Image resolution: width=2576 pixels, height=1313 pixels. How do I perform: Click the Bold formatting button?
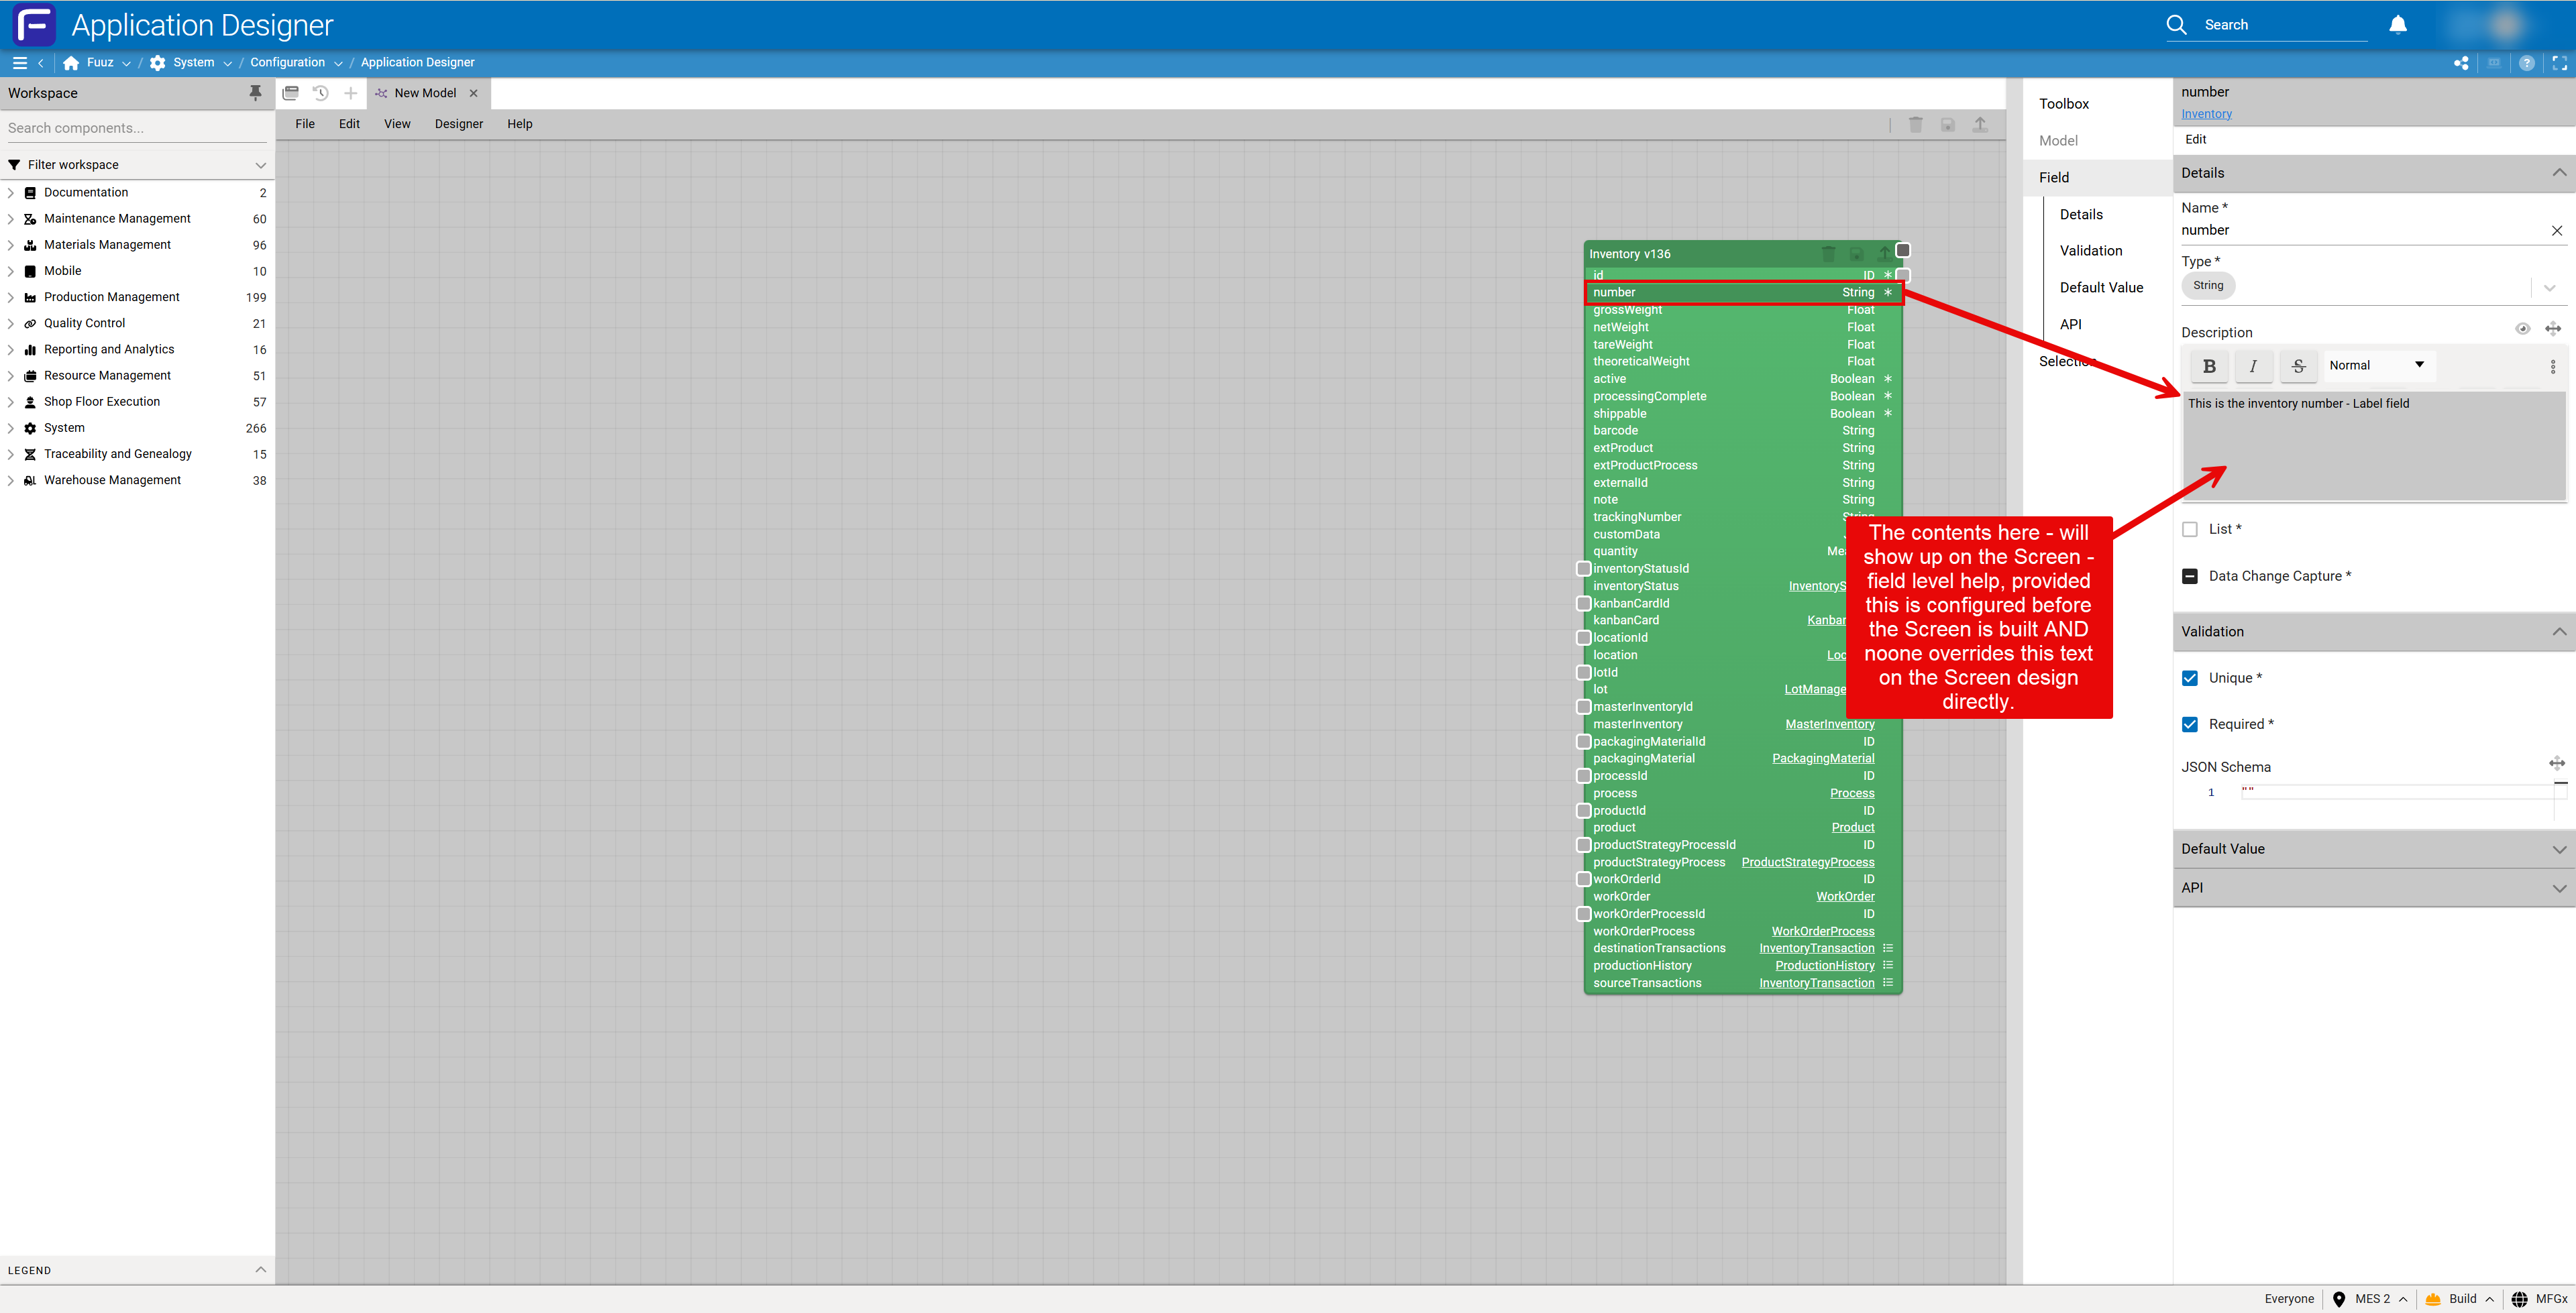coord(2209,366)
